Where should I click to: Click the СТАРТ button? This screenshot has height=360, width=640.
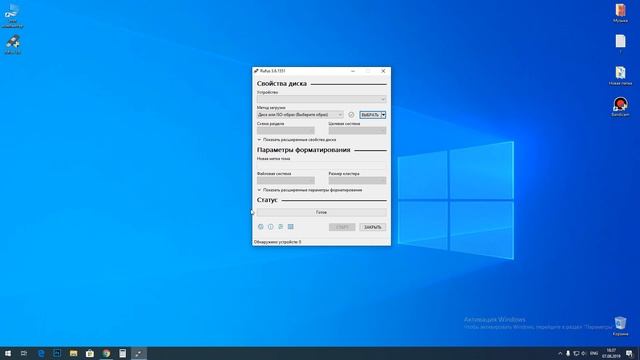[342, 227]
